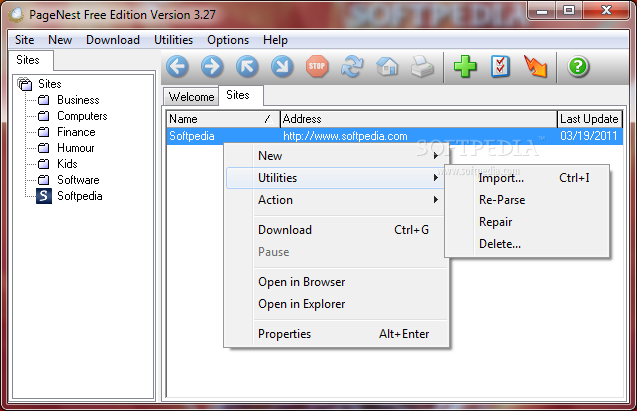Click the green plus add-site icon
637x411 pixels.
coord(465,66)
